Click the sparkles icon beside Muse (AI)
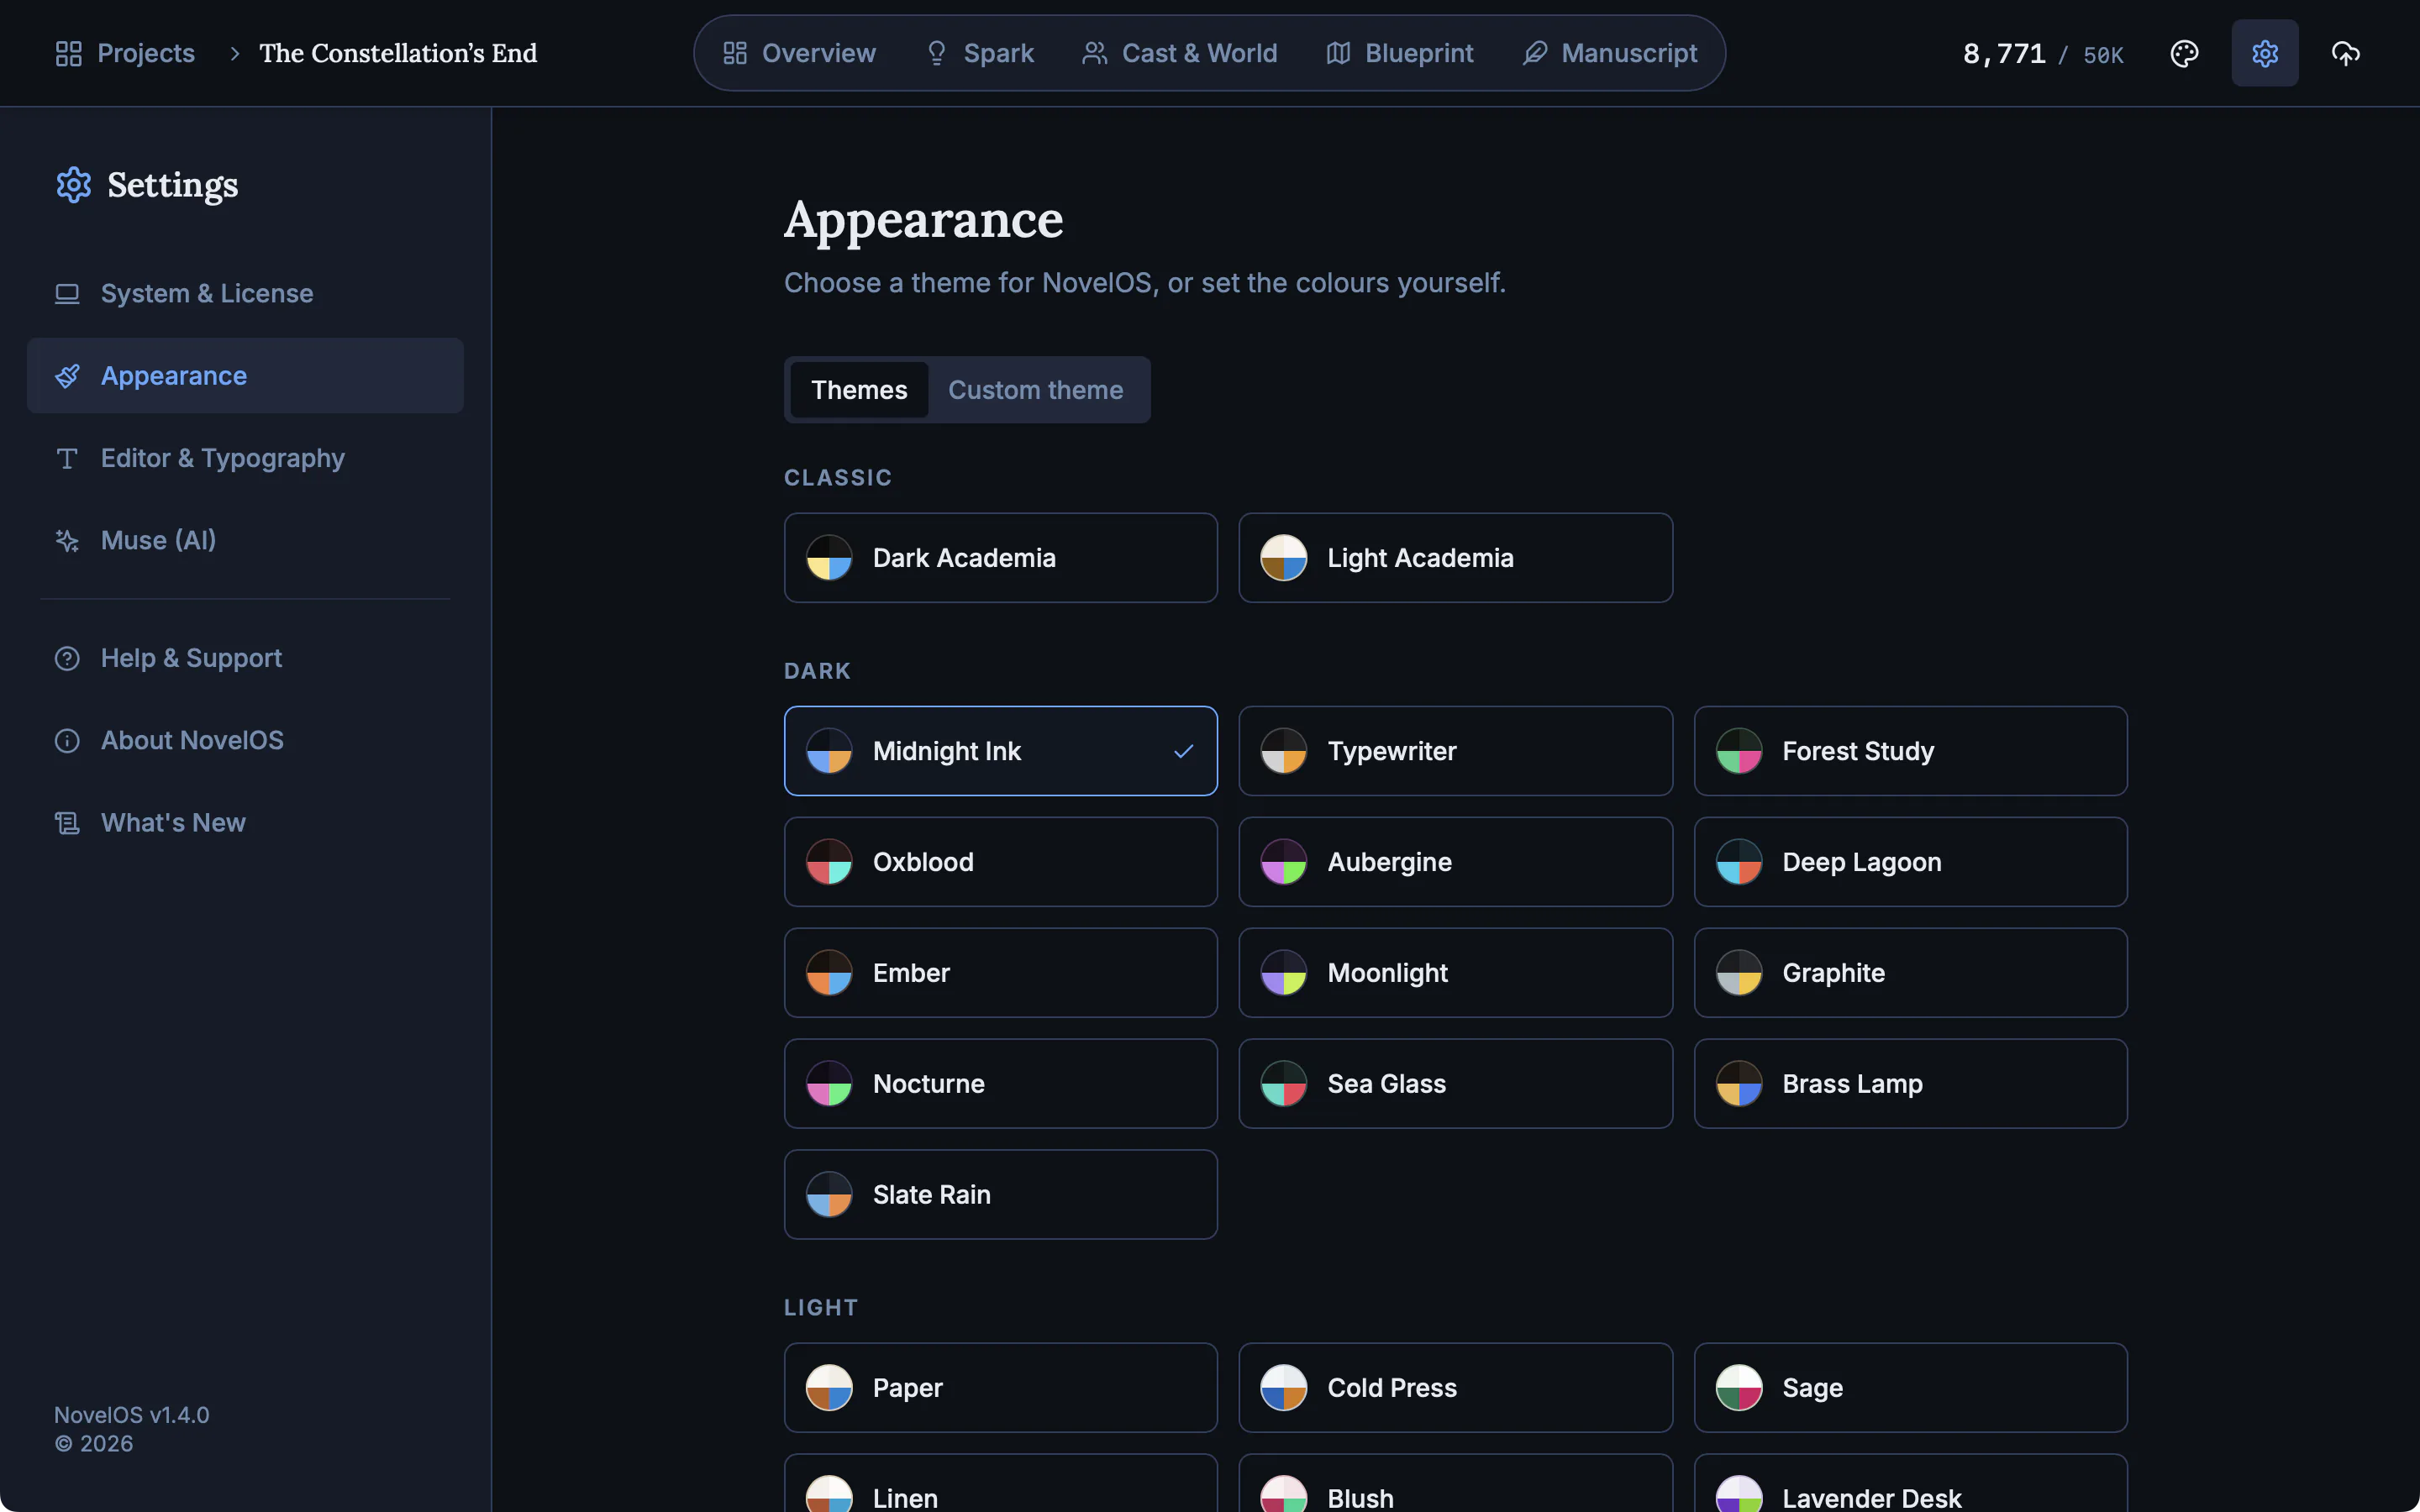The image size is (2420, 1512). (67, 540)
